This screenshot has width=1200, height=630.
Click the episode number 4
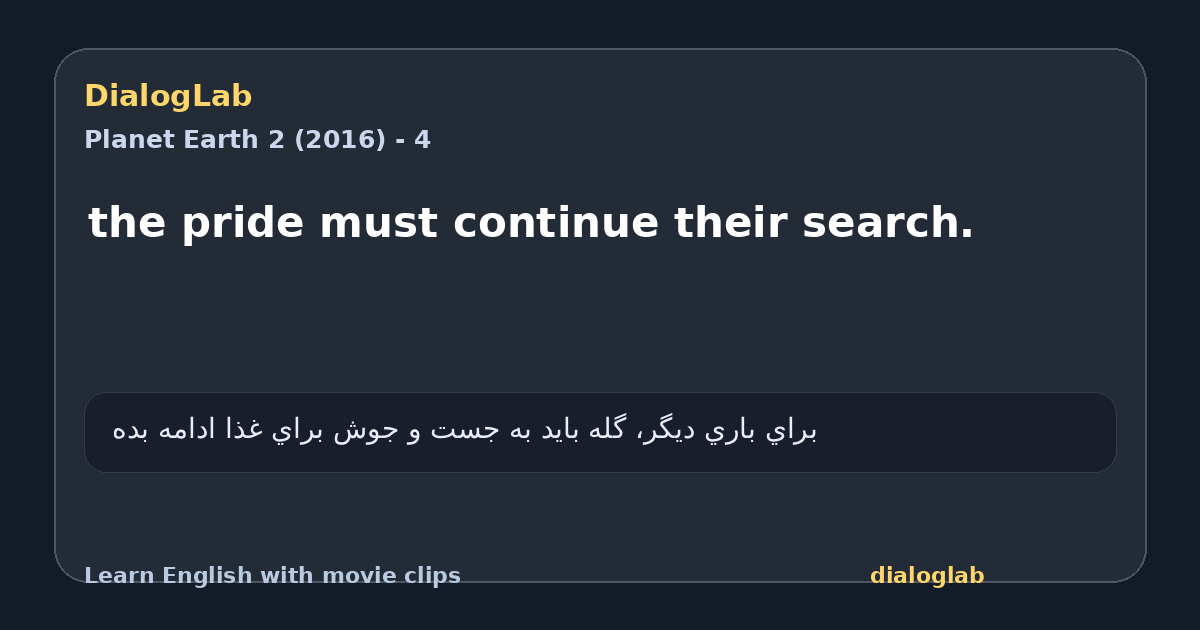(x=423, y=140)
